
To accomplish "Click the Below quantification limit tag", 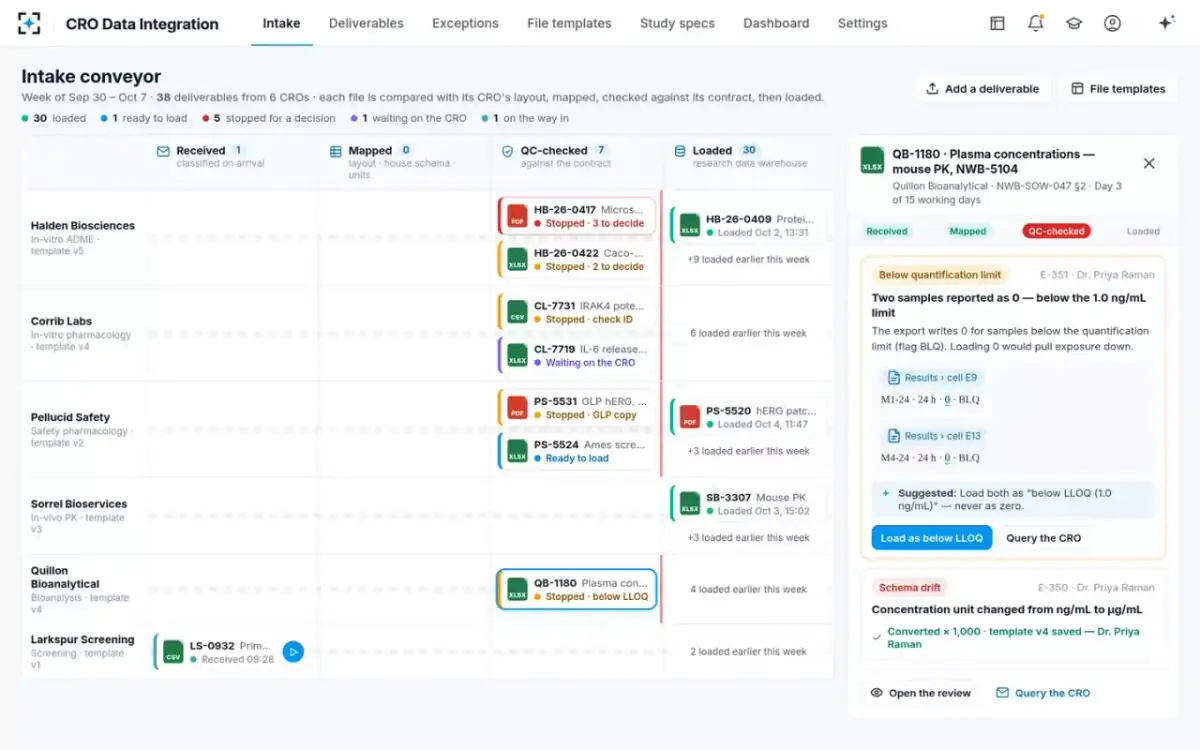I will pos(940,275).
